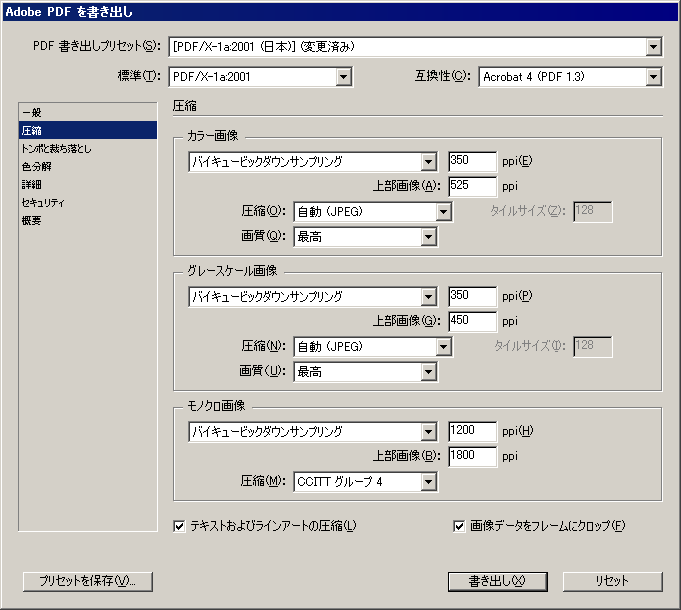Switch to the 詳細 category
Image resolution: width=681 pixels, height=610 pixels.
click(32, 184)
